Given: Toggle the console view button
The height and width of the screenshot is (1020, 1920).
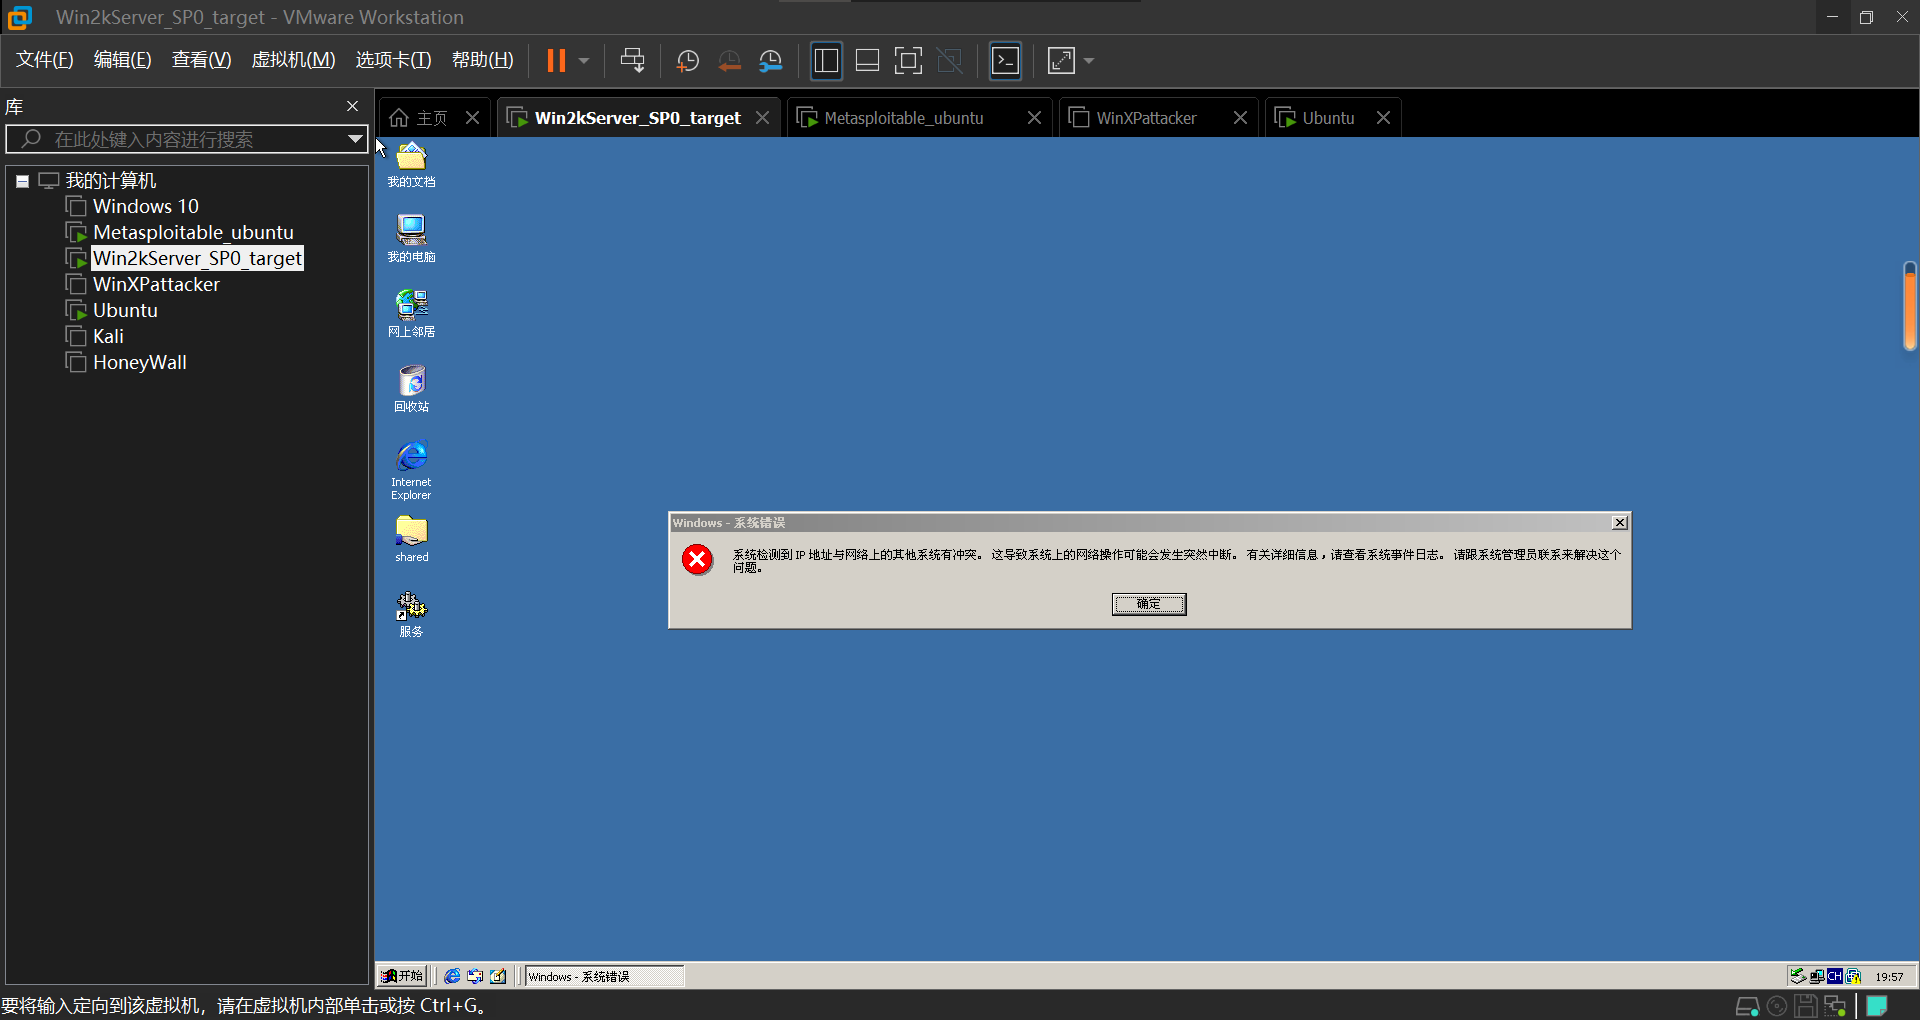Looking at the screenshot, I should point(1005,61).
